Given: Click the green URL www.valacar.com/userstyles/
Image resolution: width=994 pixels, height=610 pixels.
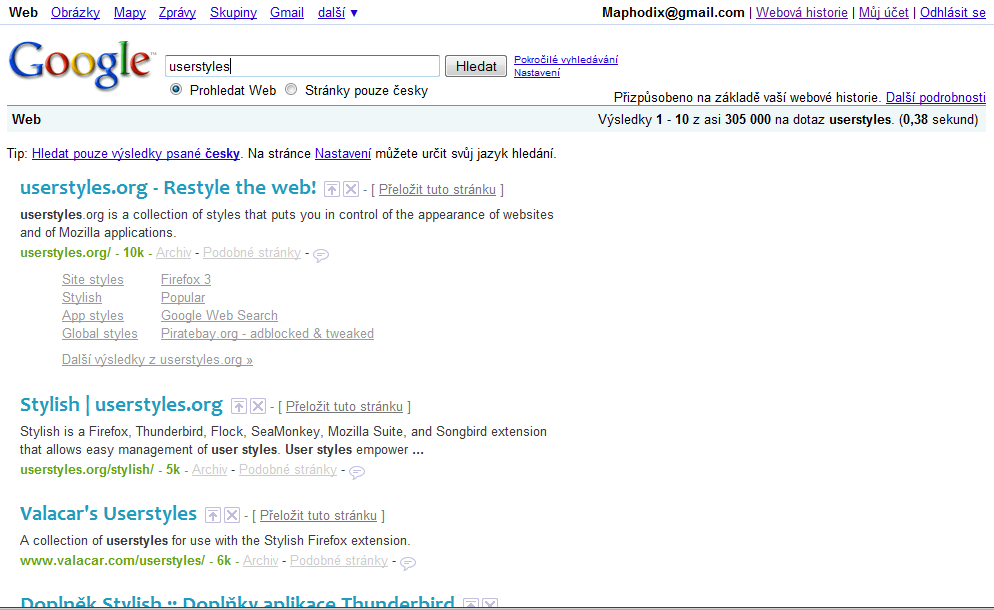Looking at the screenshot, I should [112, 561].
